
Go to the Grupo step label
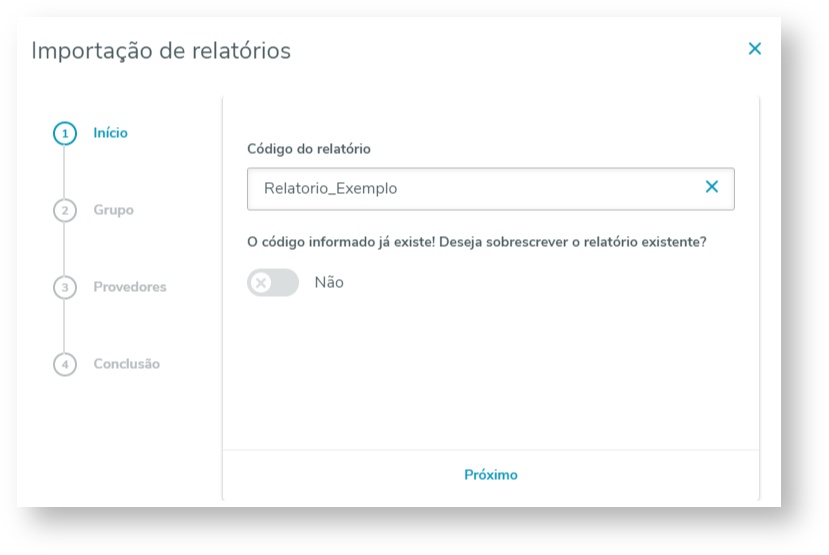[x=113, y=210]
